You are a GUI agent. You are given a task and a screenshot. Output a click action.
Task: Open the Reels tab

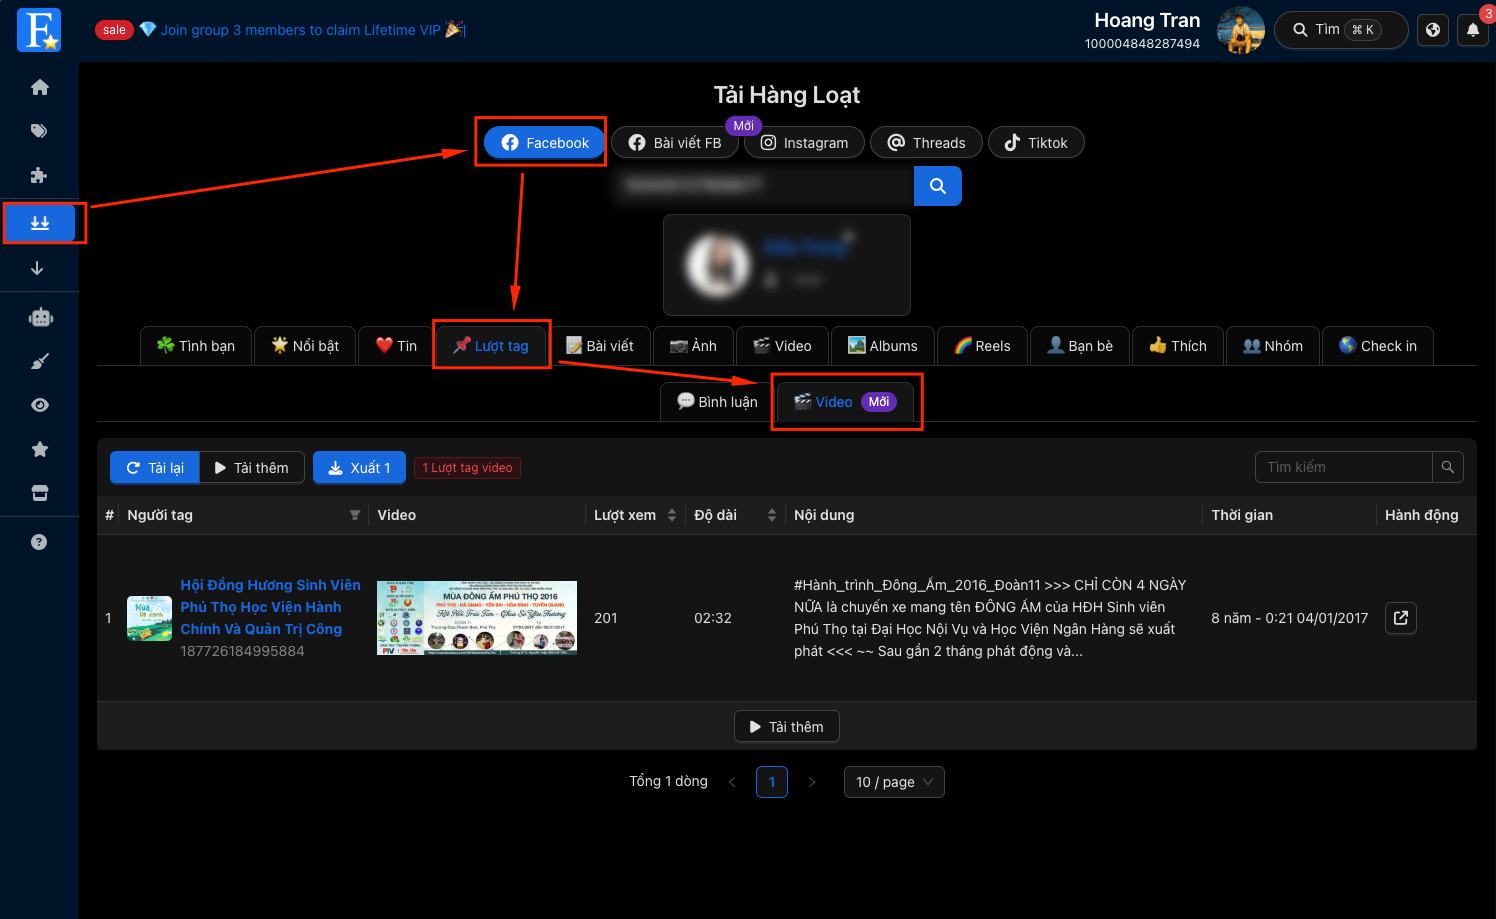(982, 346)
